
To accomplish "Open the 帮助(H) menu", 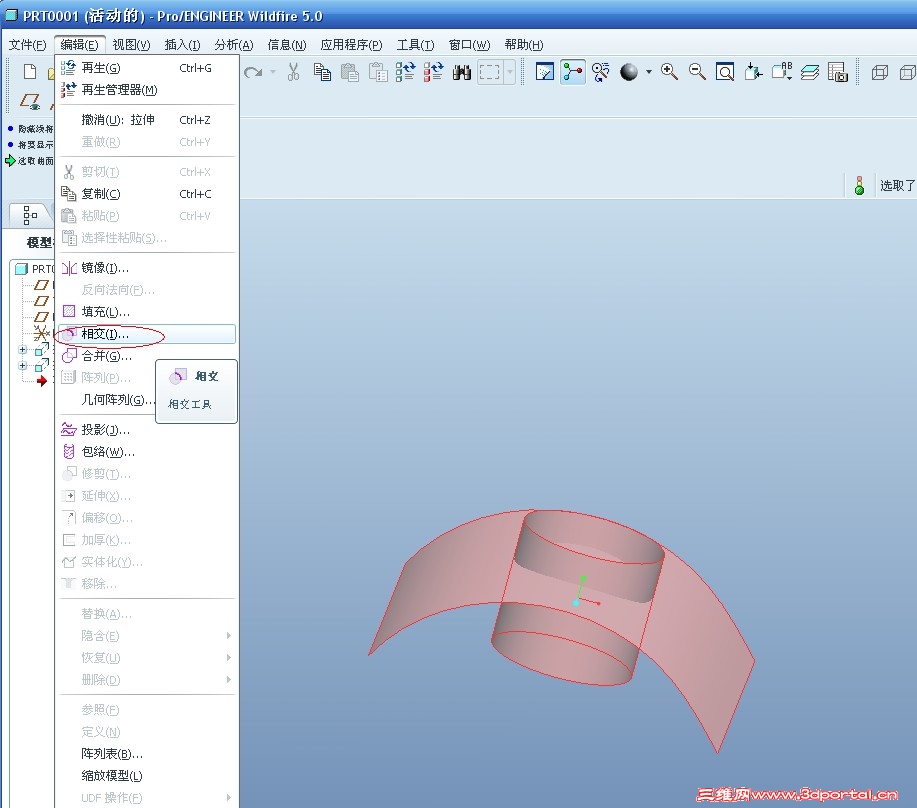I will 523,45.
